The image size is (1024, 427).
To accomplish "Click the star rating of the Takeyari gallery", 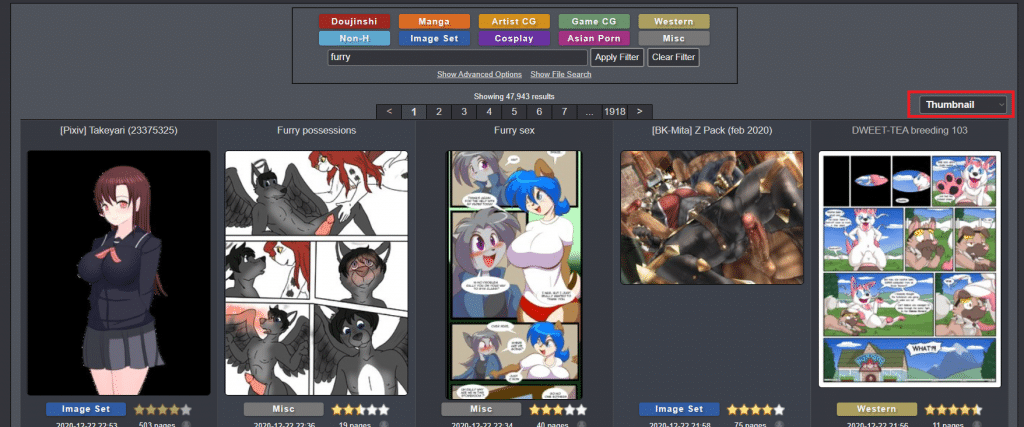I will coord(163,410).
